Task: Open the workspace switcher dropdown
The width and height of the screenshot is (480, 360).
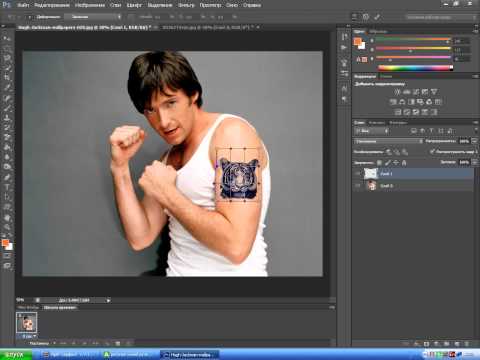Action: pos(441,17)
